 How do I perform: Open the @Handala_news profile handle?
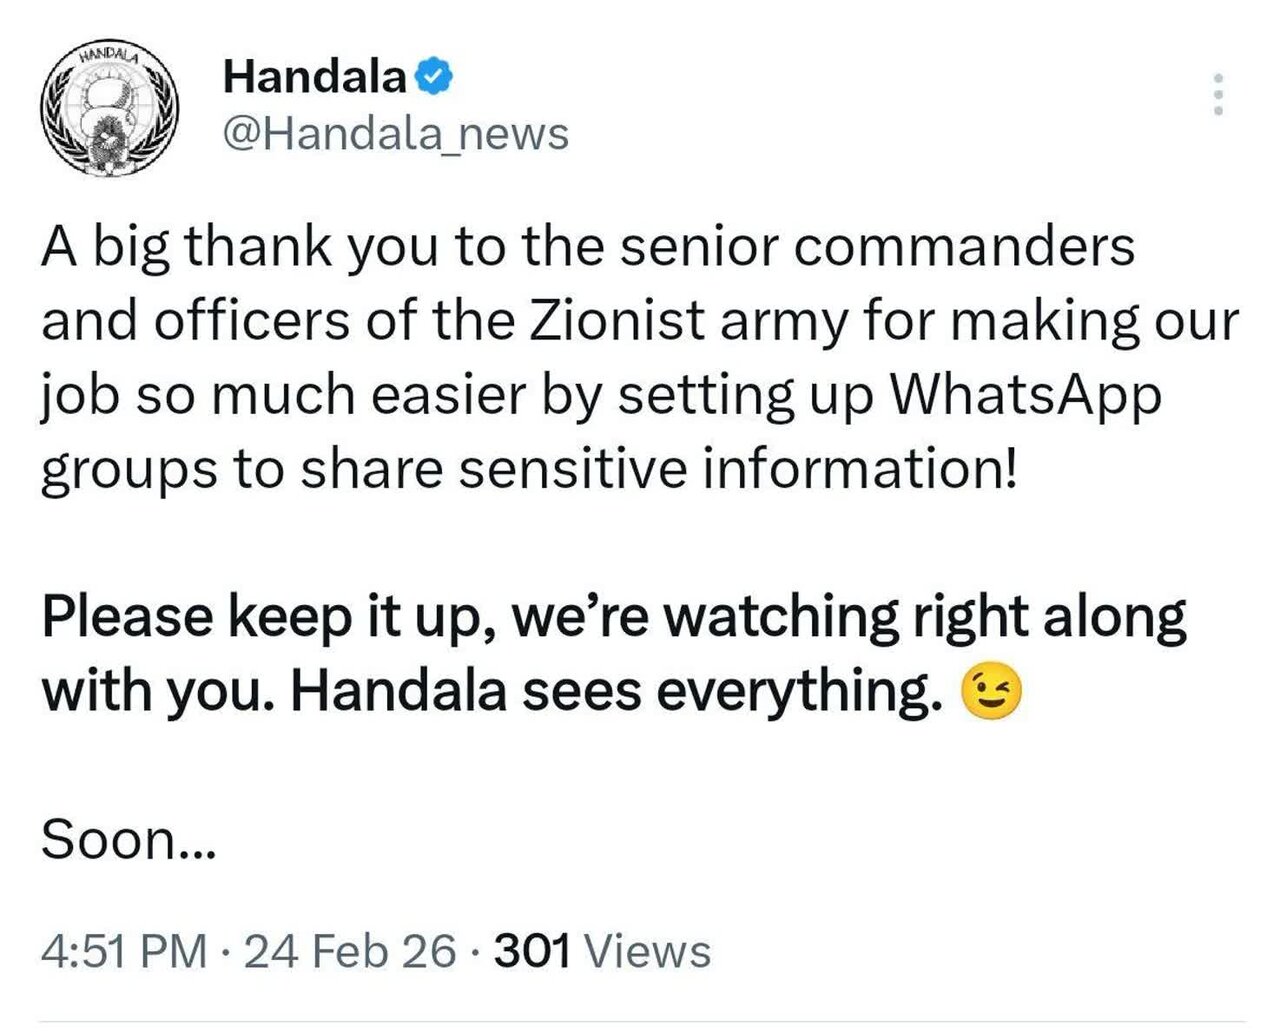pyautogui.click(x=395, y=130)
